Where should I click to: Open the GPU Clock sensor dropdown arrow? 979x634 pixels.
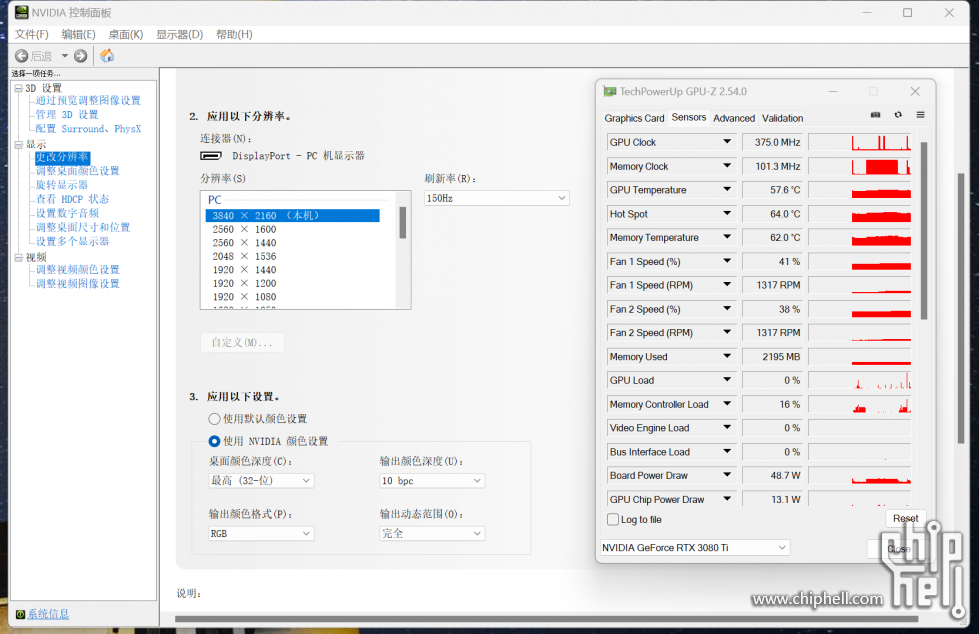click(x=727, y=142)
